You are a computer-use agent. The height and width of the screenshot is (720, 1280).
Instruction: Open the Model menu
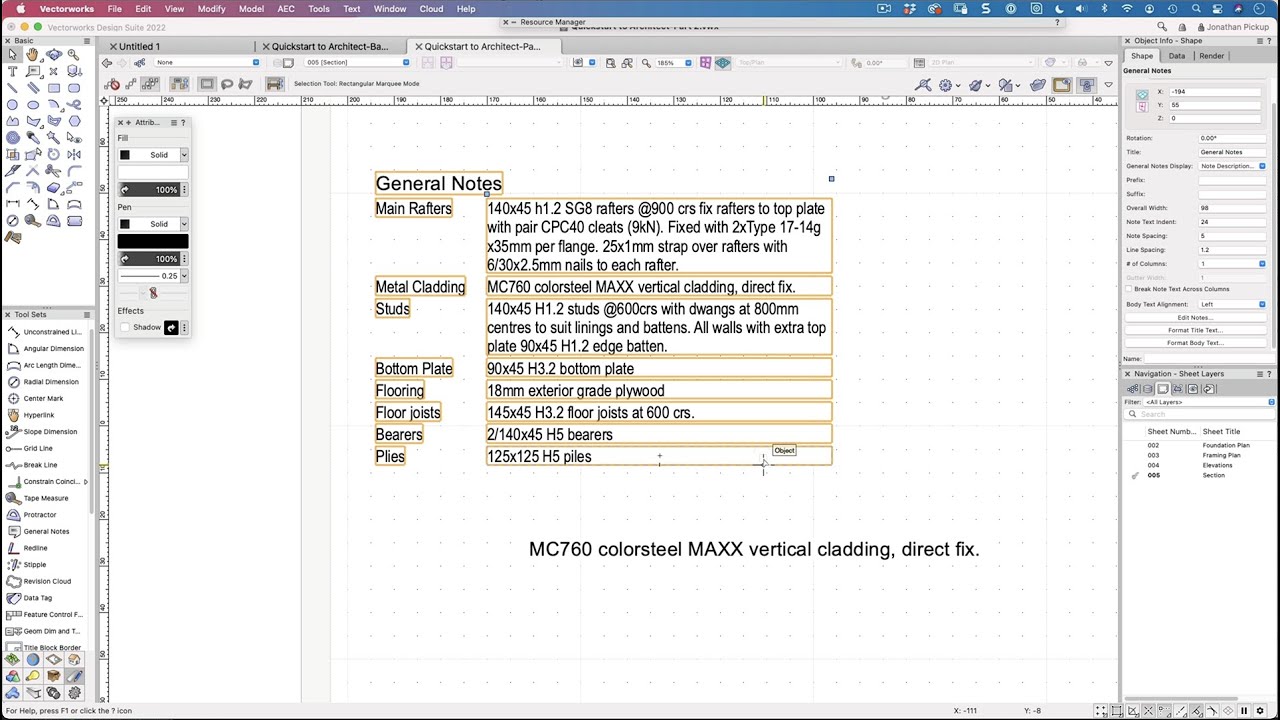point(251,9)
